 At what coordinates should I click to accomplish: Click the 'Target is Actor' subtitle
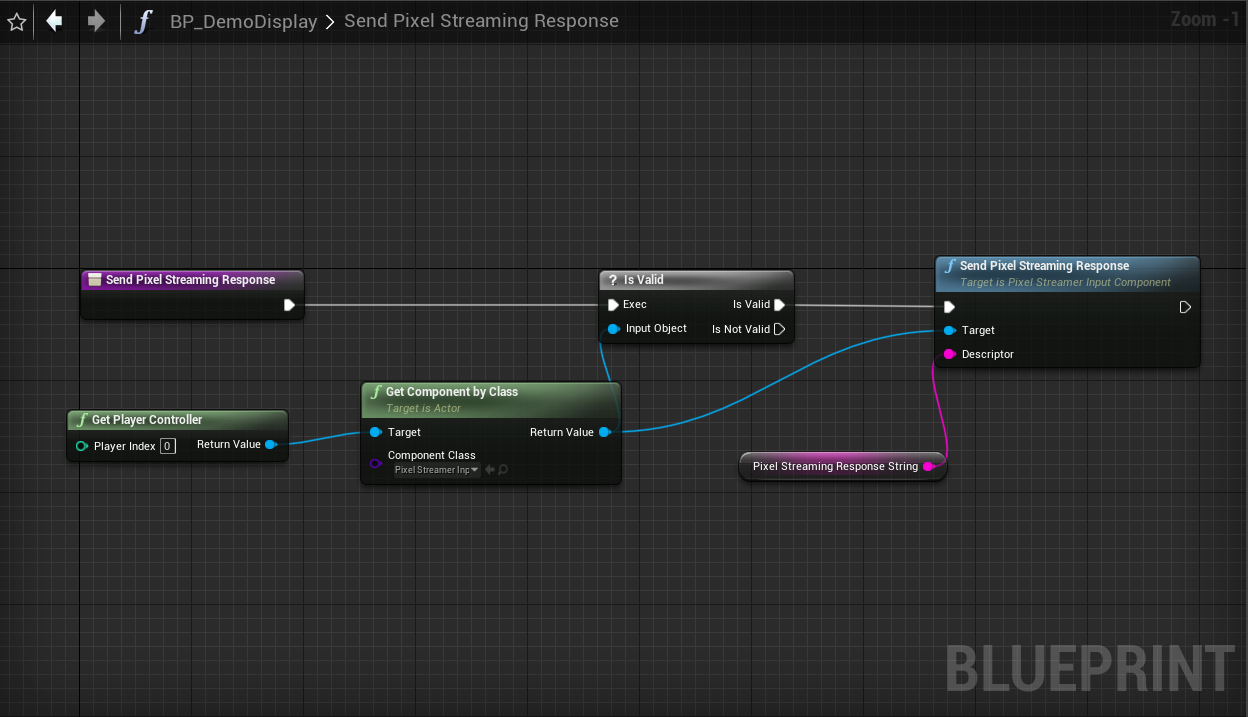pos(423,409)
